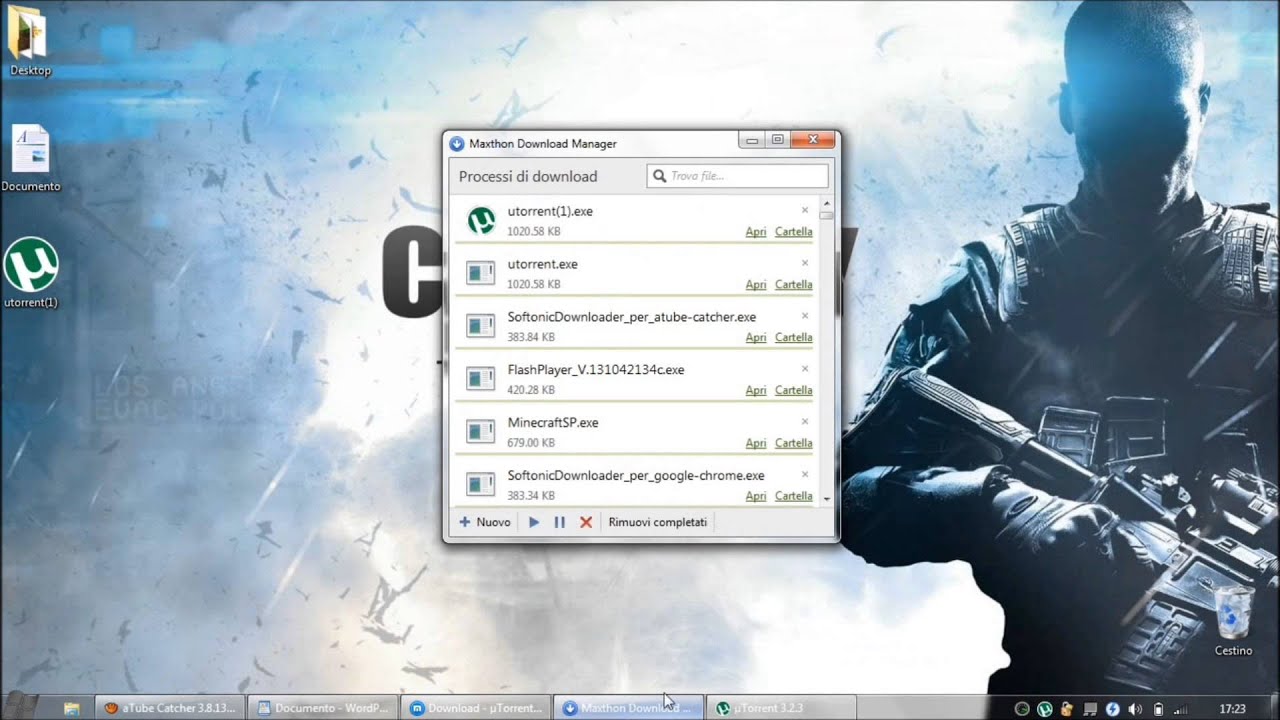
Task: Switch to Download - µTorrent taskbar window
Action: (476, 708)
